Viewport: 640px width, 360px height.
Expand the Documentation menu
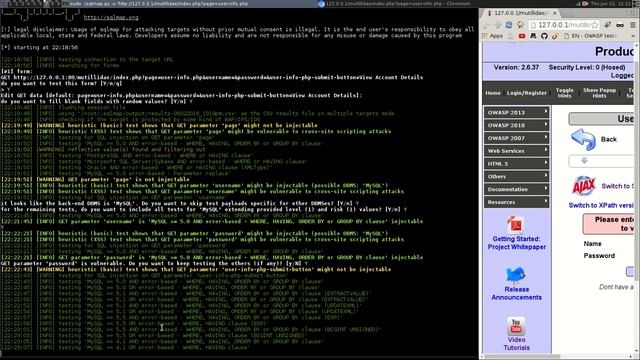[516, 189]
